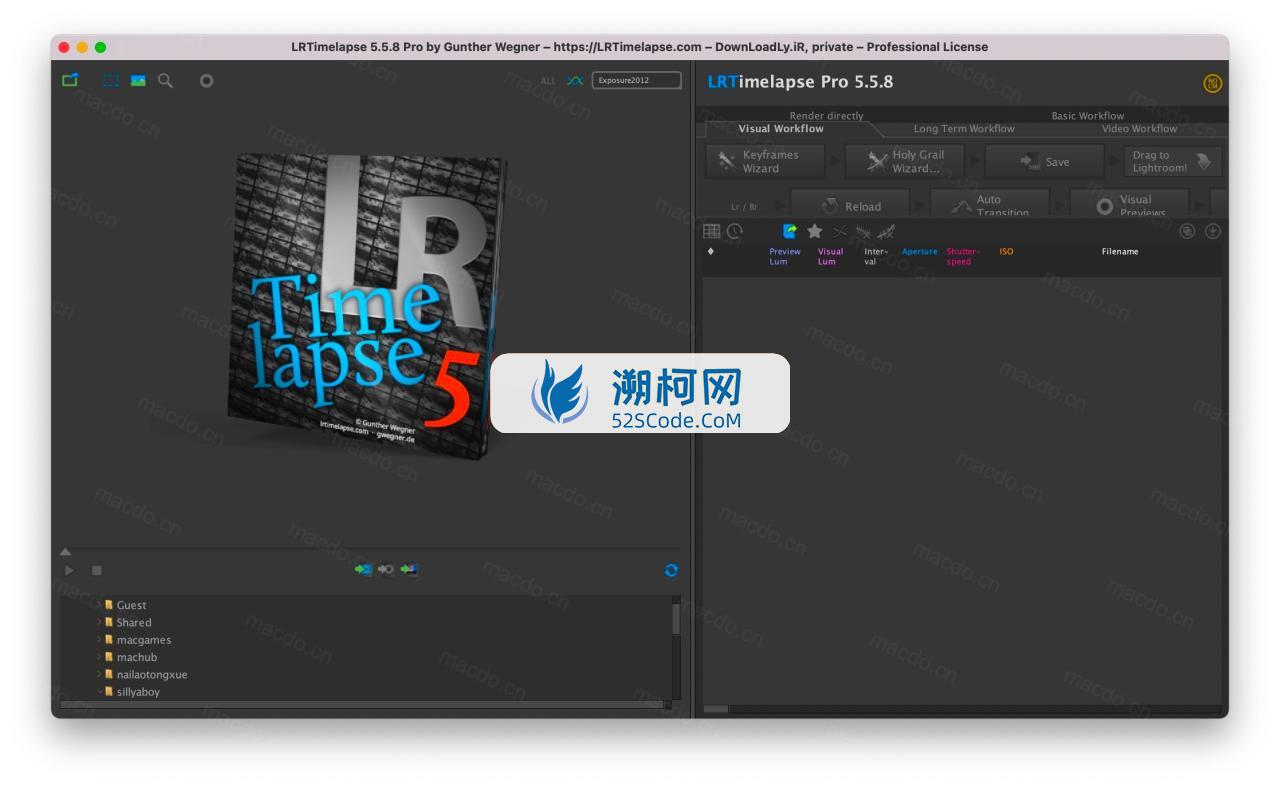This screenshot has height=786, width=1280.
Task: Click the Reload button
Action: click(850, 204)
